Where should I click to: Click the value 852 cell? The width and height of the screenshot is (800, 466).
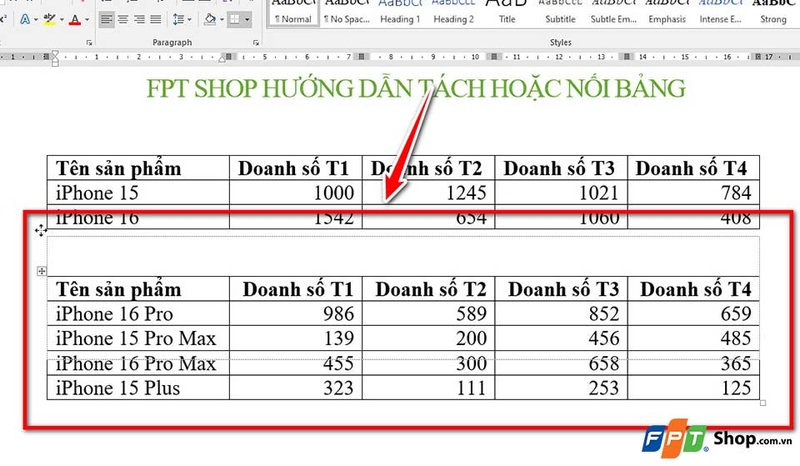click(x=561, y=313)
